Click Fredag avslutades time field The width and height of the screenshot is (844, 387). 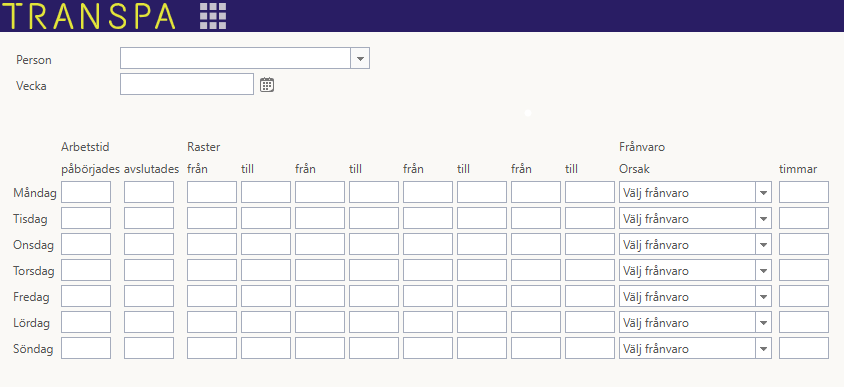(x=149, y=297)
